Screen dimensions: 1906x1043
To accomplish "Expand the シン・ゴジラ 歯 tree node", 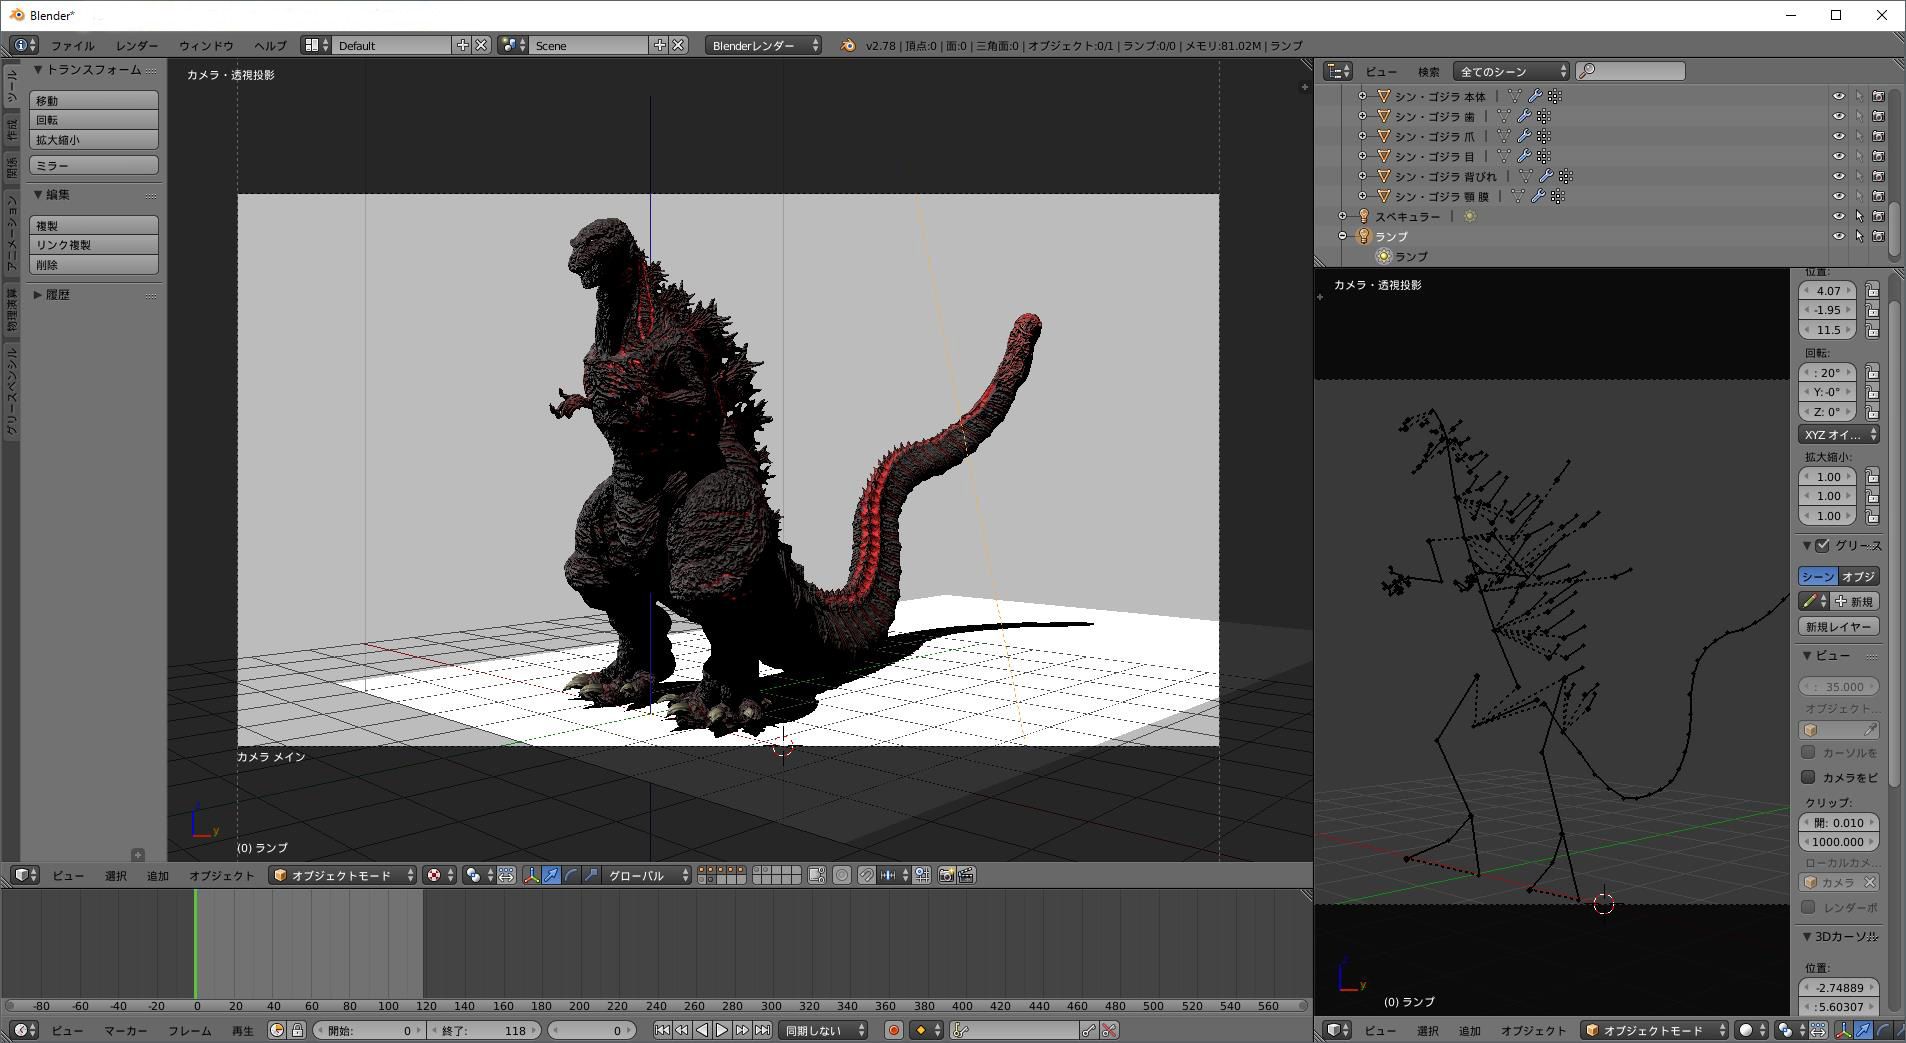I will click(1362, 117).
